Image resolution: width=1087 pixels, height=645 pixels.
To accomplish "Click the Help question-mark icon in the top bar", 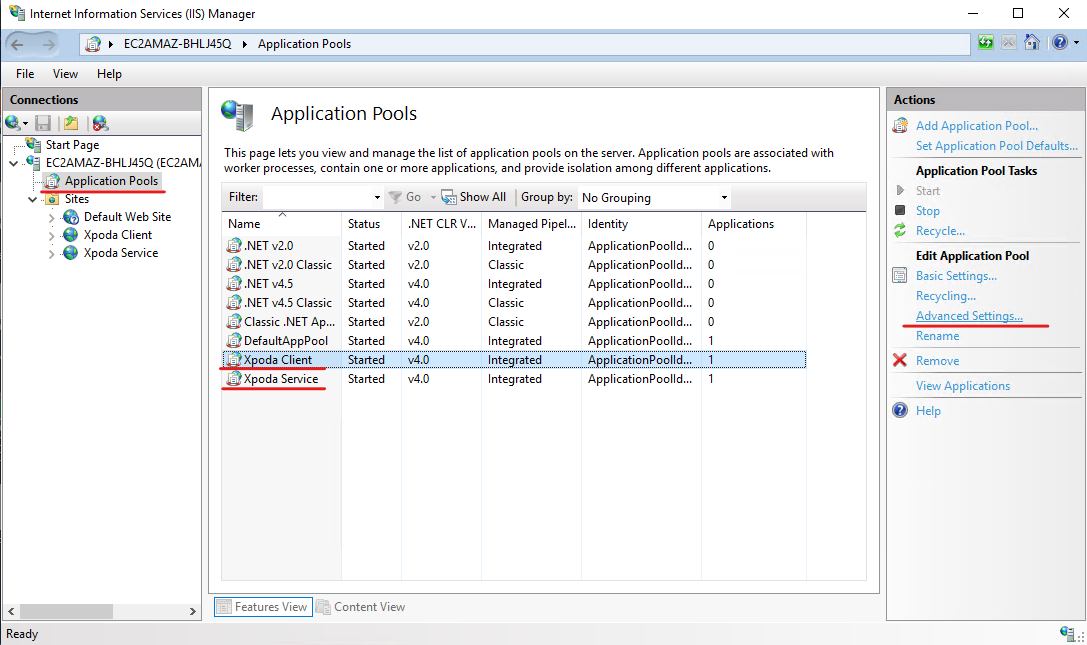I will click(x=1059, y=43).
